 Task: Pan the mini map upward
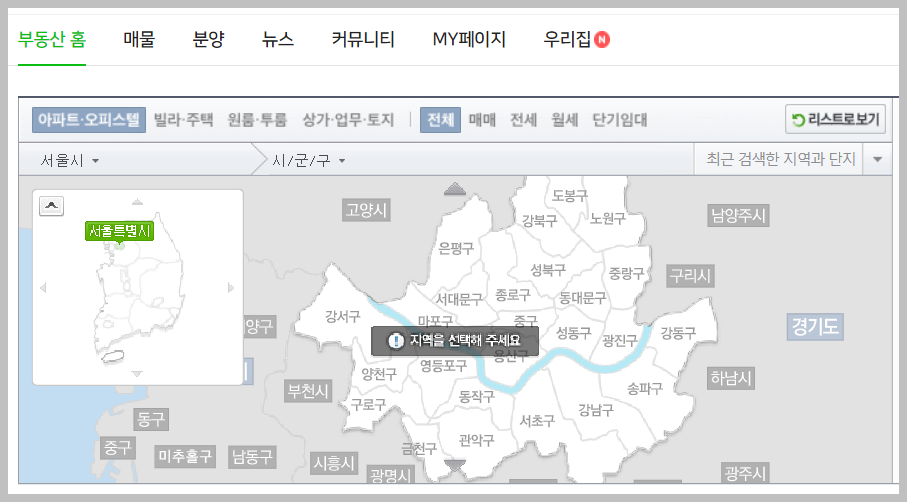tap(137, 202)
